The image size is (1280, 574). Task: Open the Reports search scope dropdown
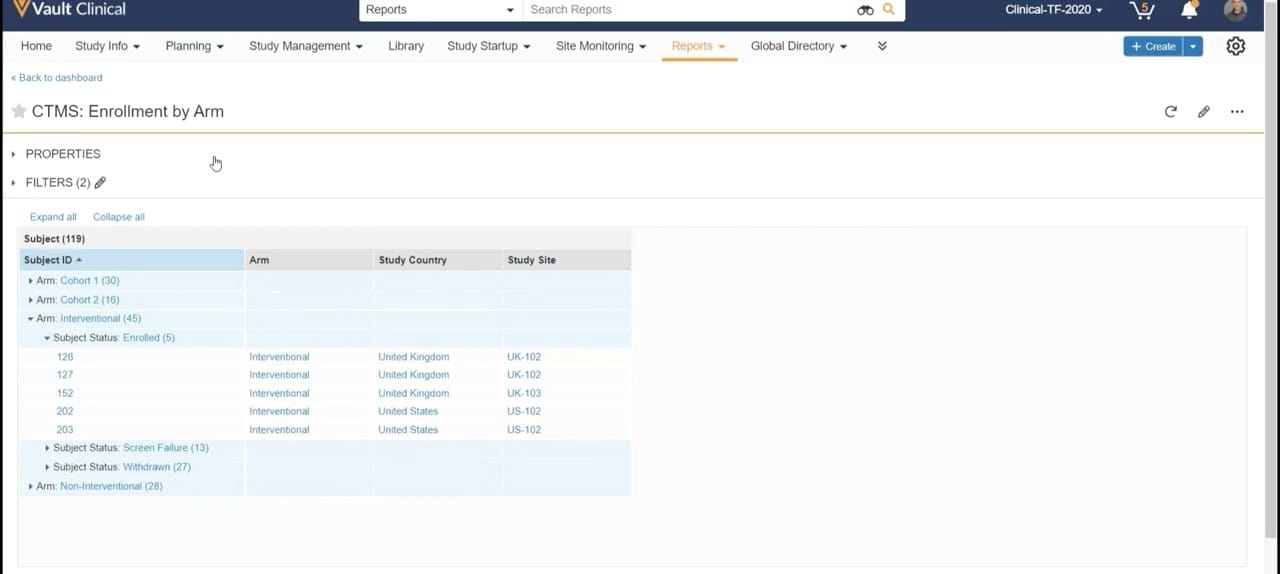coord(439,10)
